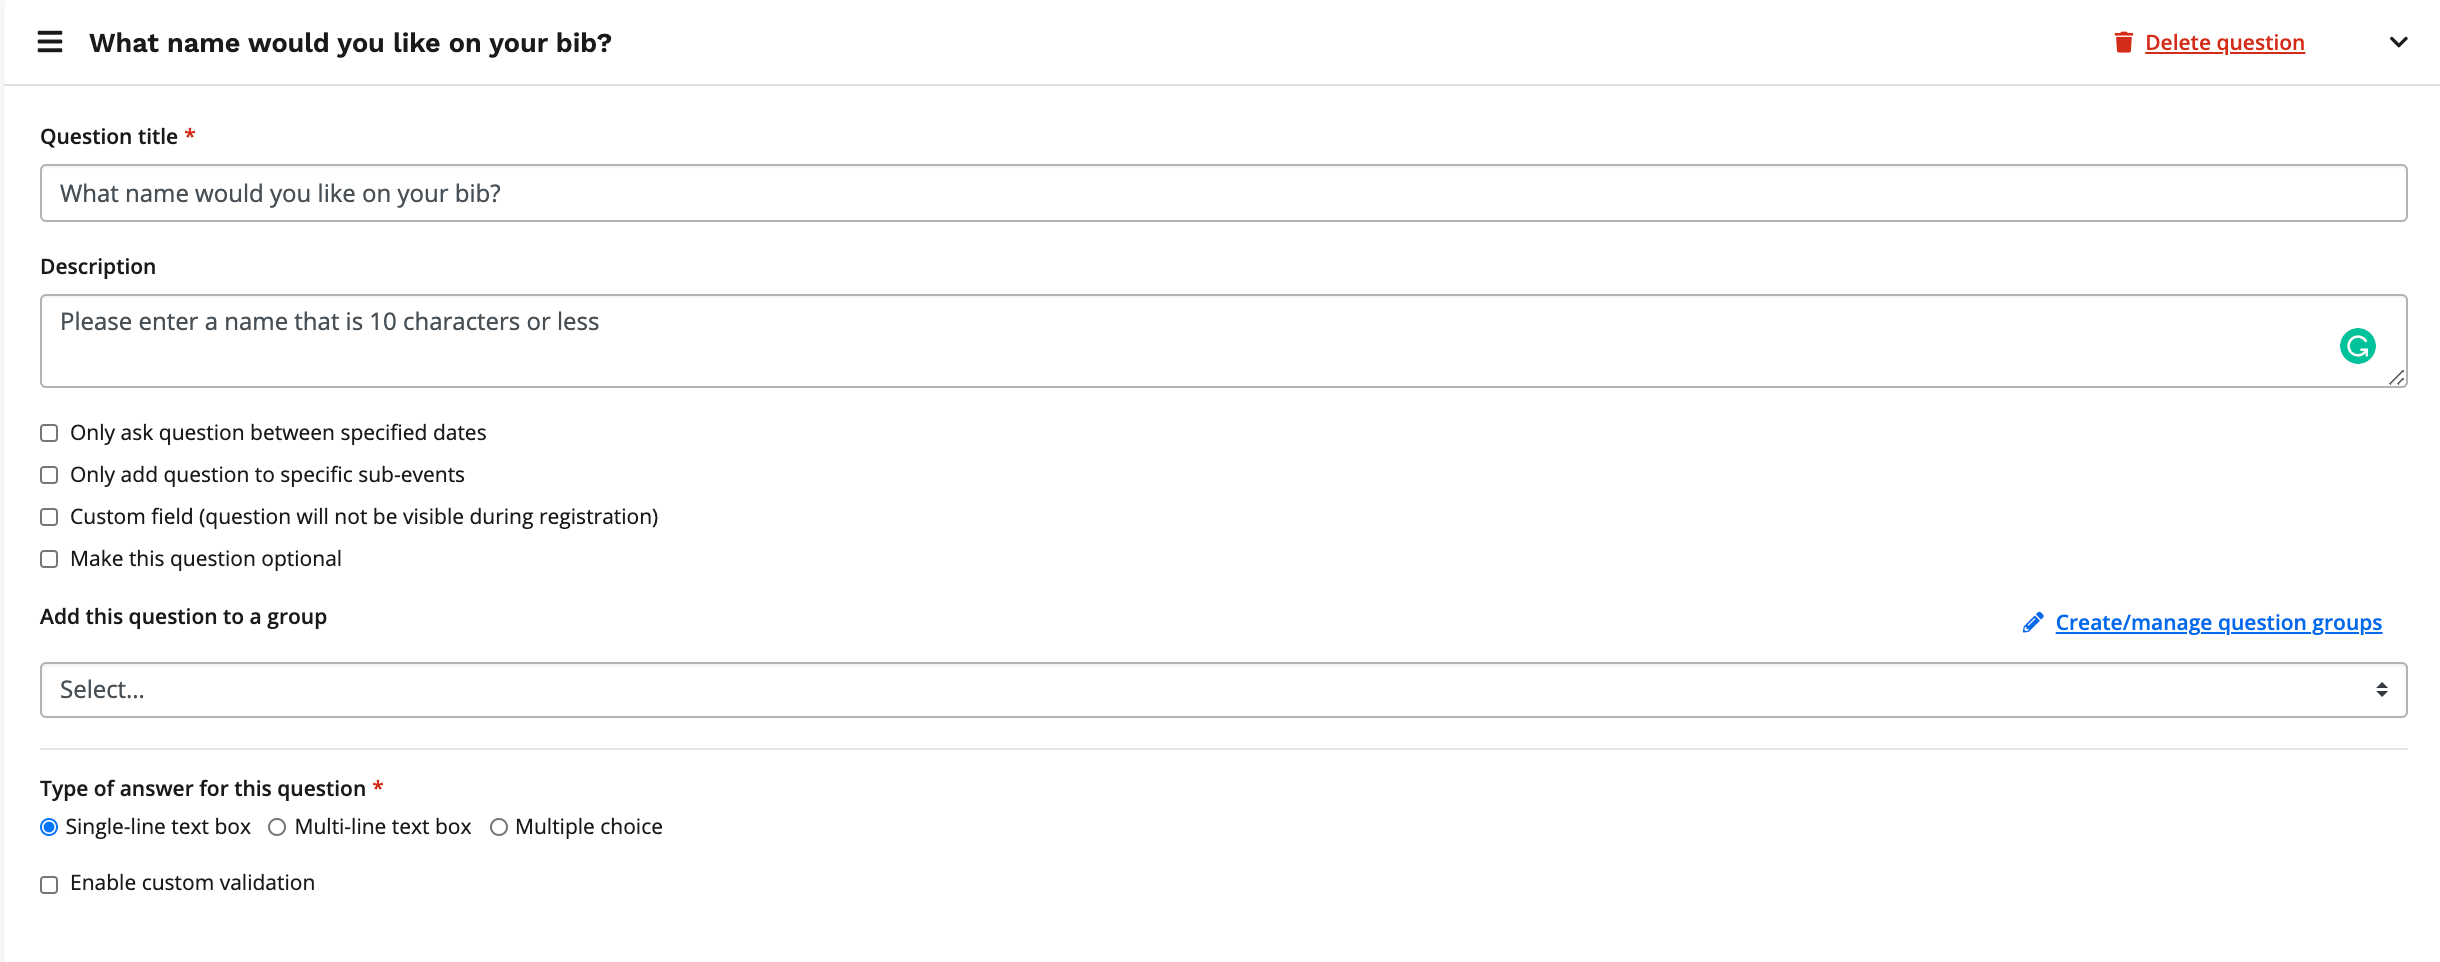The image size is (2440, 962).
Task: Check Make this question optional
Action: [49, 559]
